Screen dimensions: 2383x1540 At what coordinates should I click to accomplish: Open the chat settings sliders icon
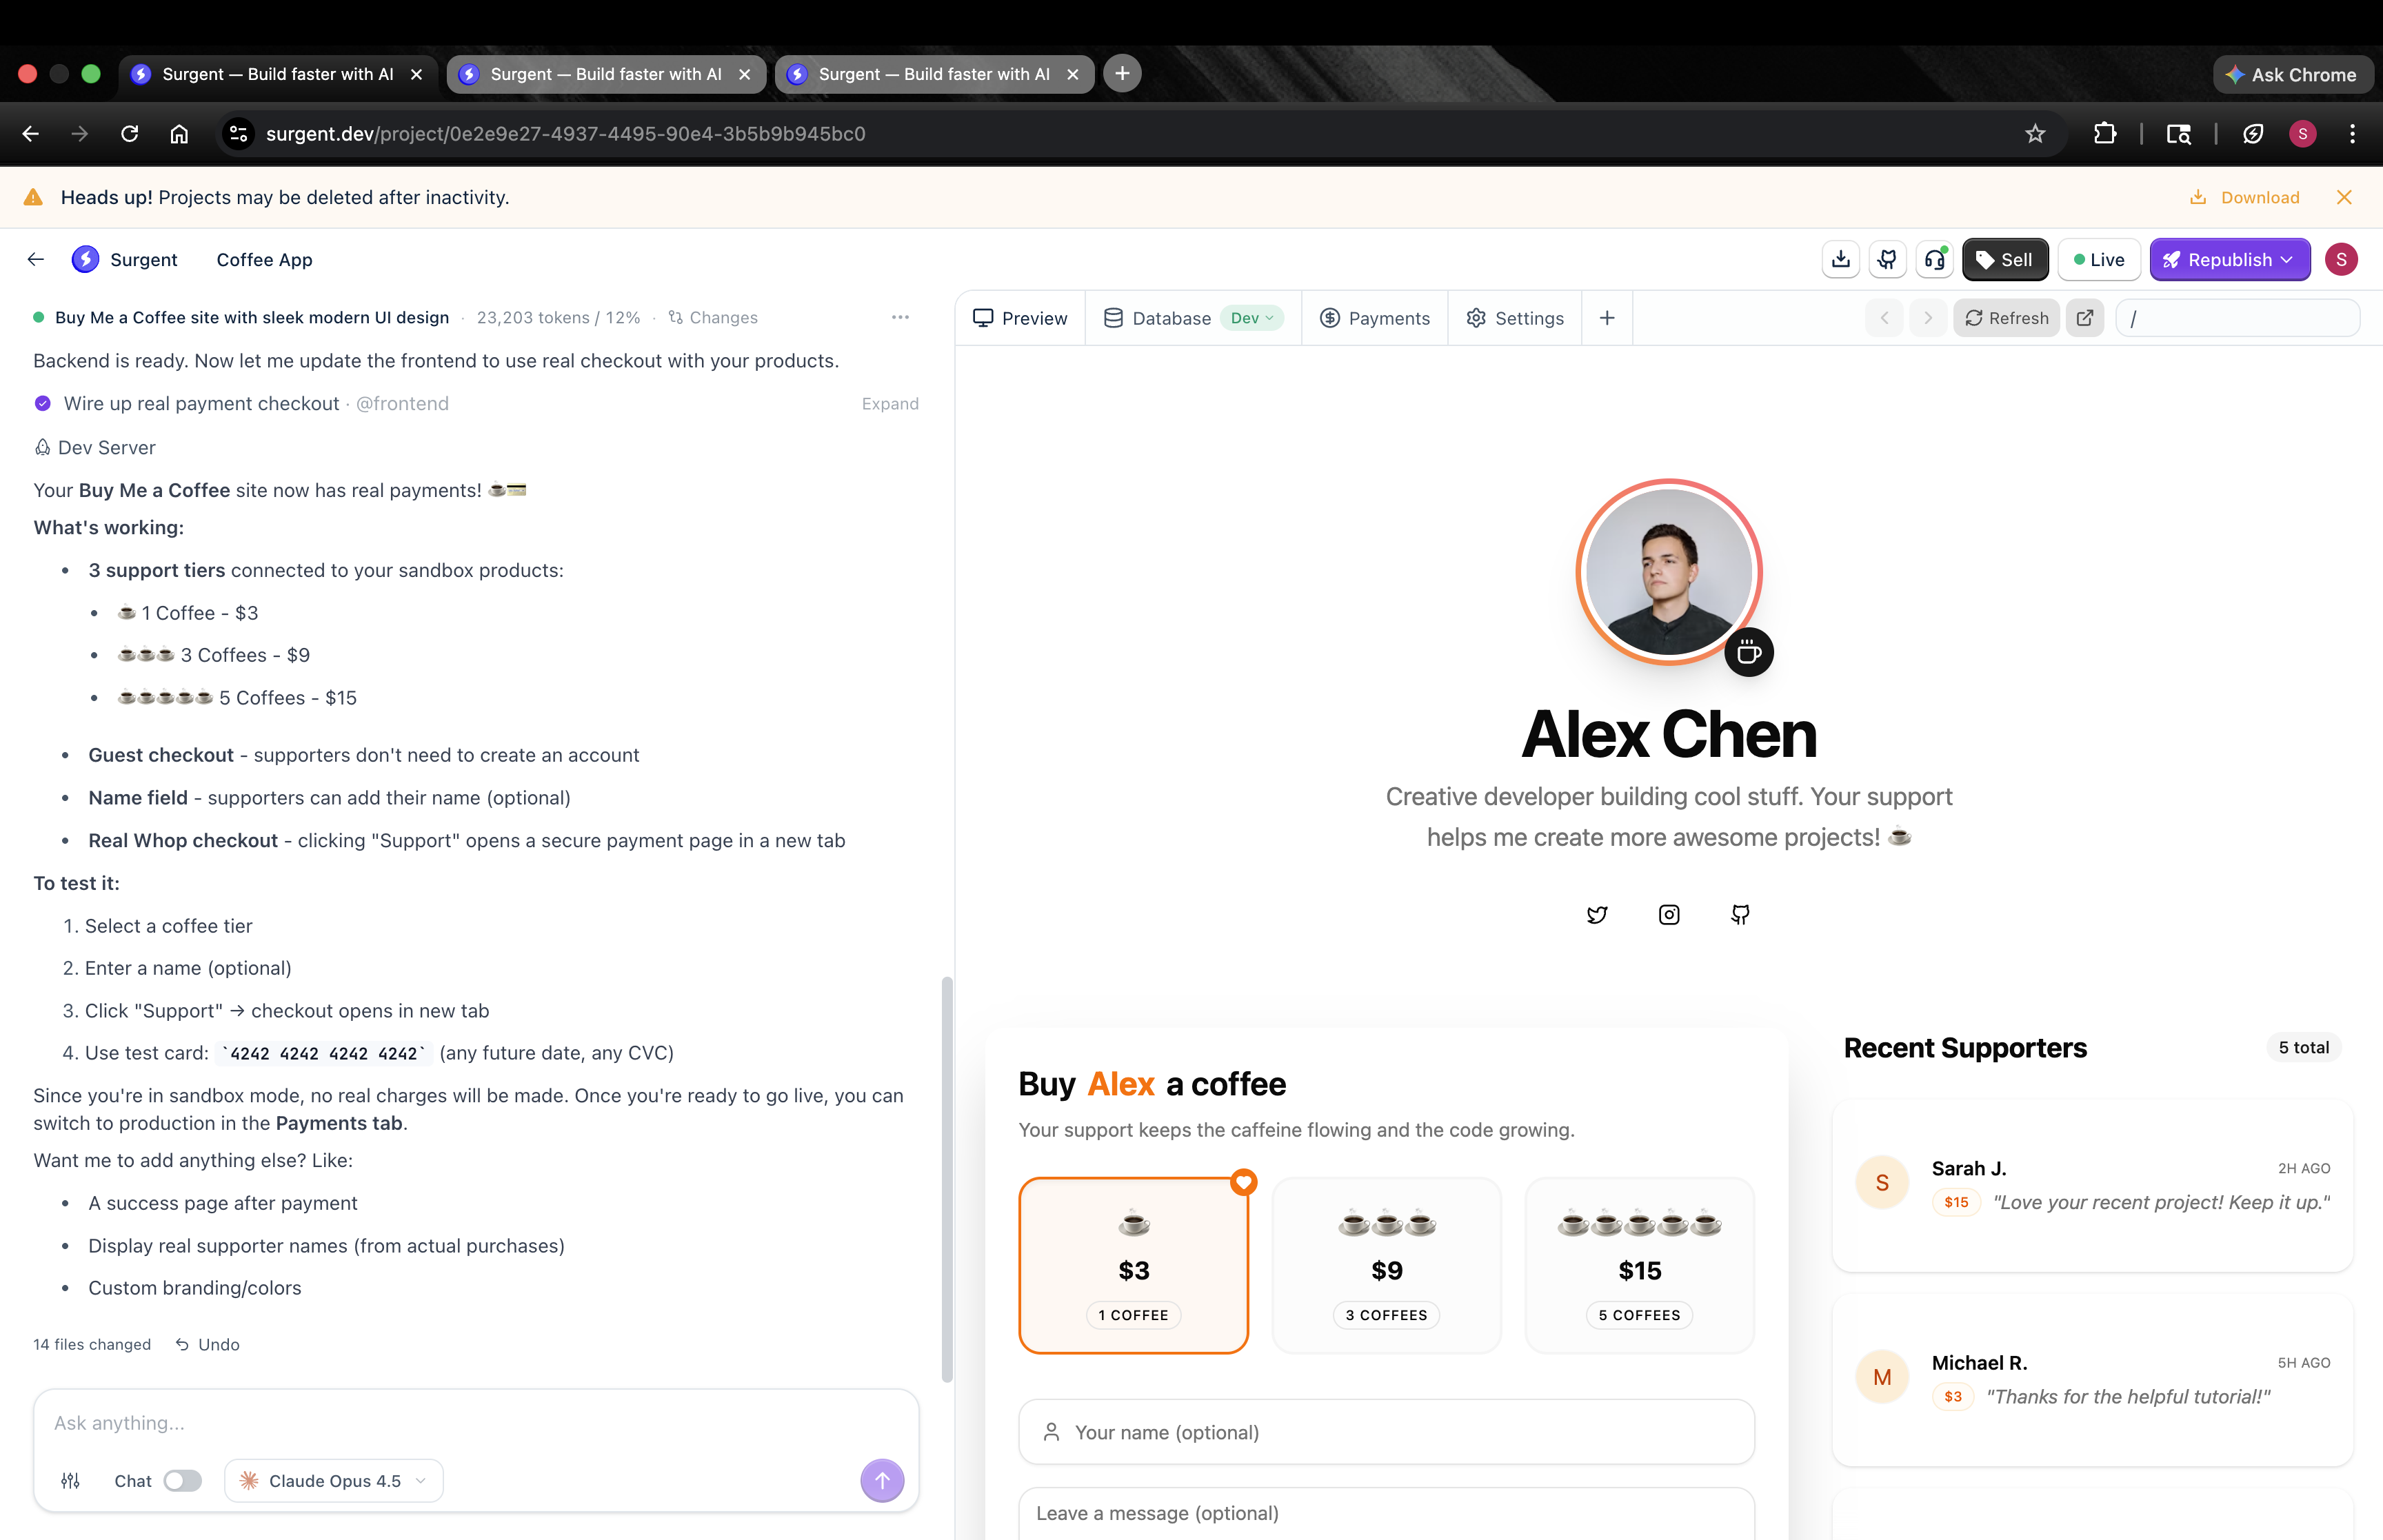pos(71,1481)
